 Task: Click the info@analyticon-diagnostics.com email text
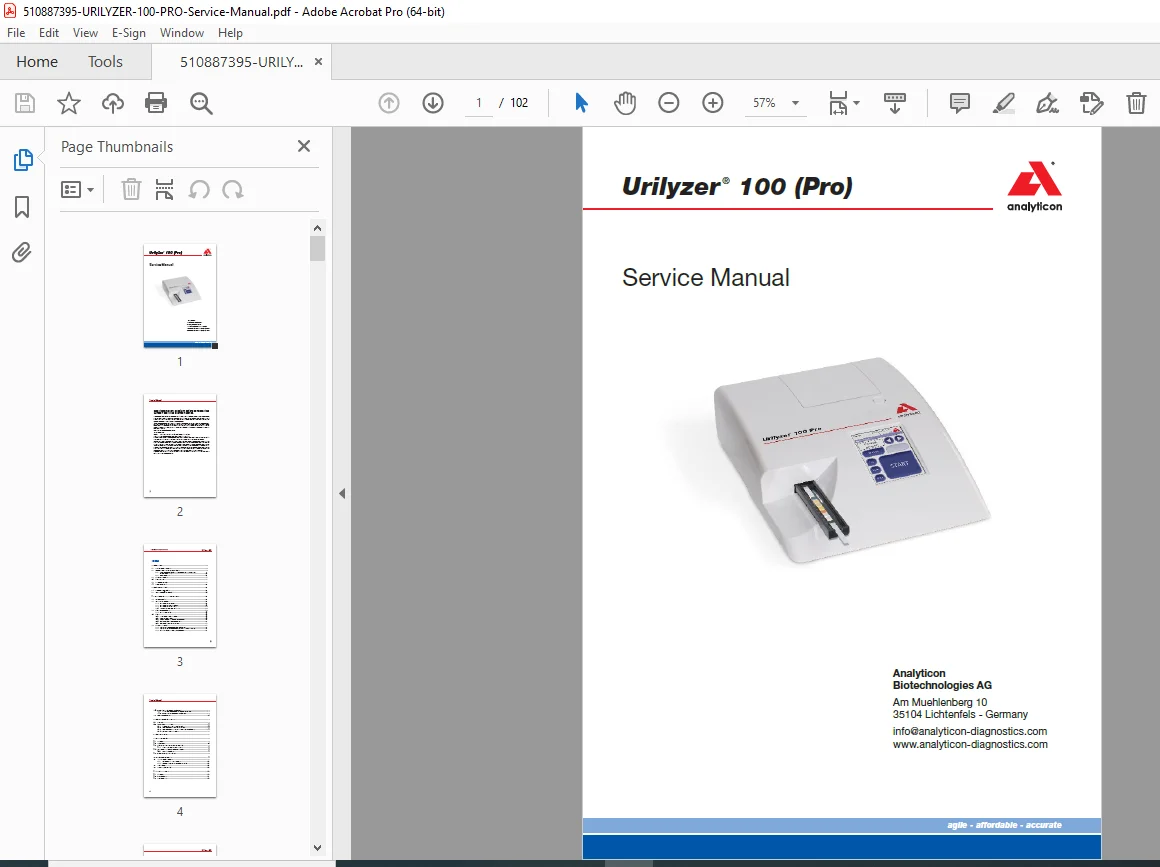(x=970, y=731)
